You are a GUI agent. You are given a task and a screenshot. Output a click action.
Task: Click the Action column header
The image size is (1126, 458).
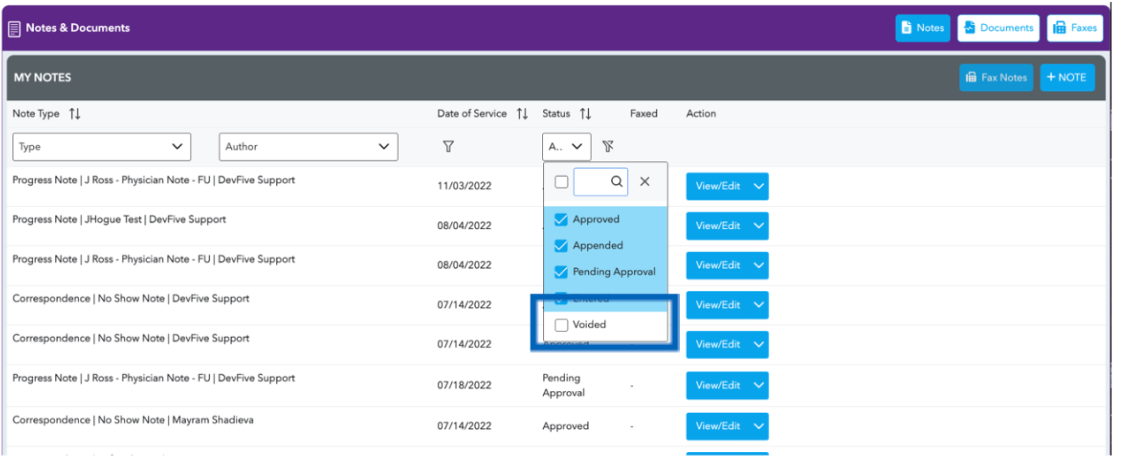(x=701, y=113)
